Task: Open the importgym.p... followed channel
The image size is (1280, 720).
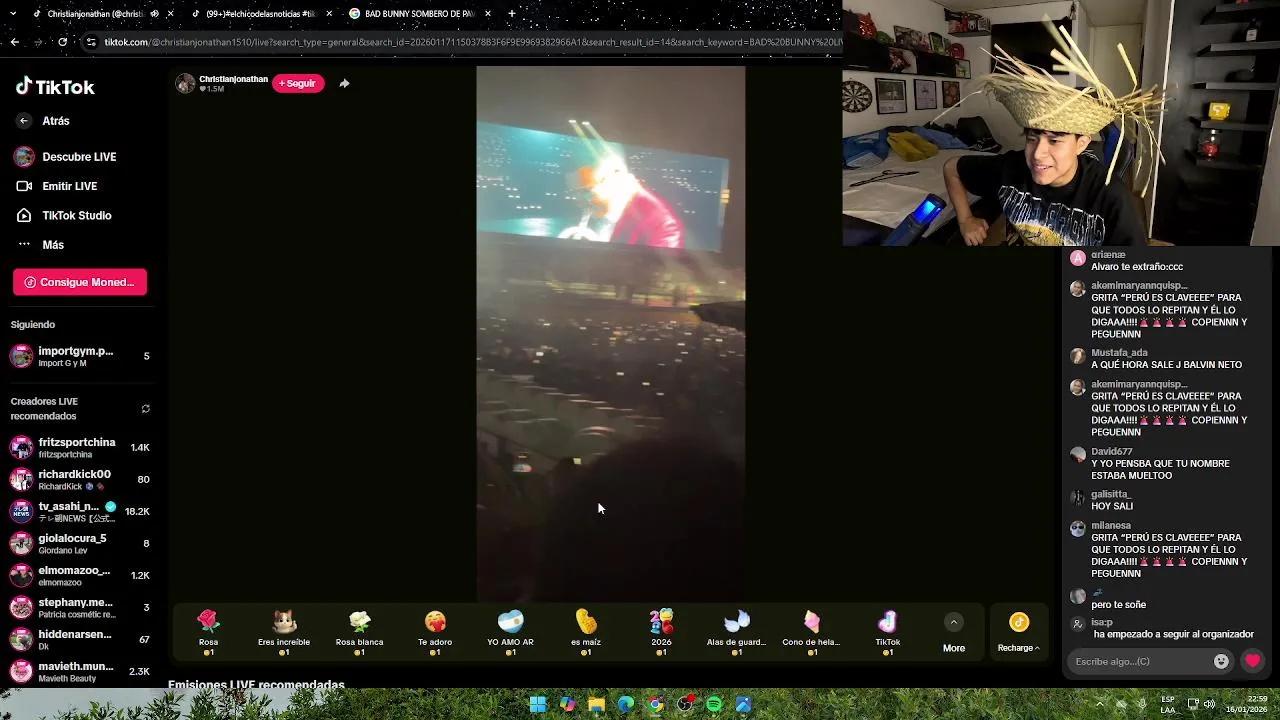Action: tap(80, 356)
